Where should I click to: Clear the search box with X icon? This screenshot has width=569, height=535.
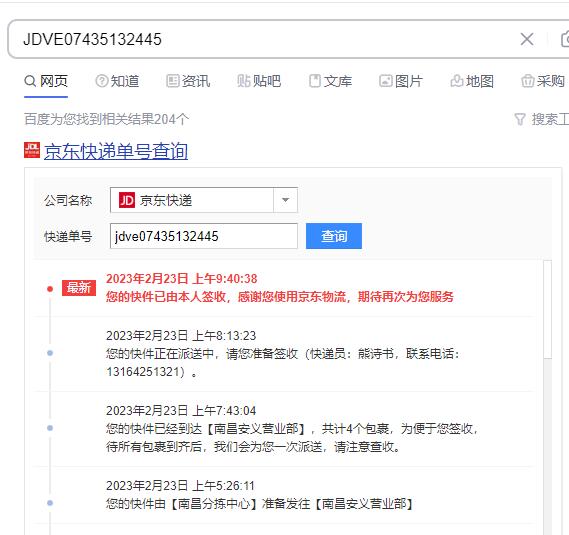[x=527, y=39]
